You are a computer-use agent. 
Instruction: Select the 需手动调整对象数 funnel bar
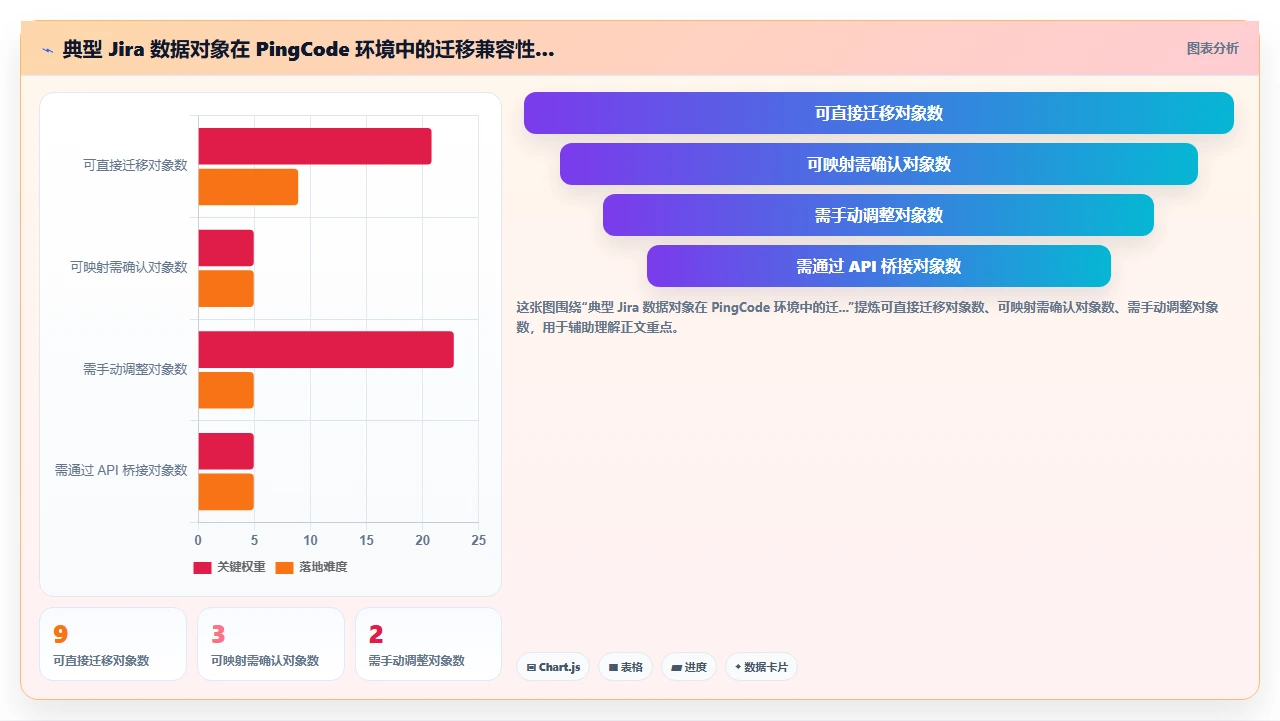click(879, 215)
